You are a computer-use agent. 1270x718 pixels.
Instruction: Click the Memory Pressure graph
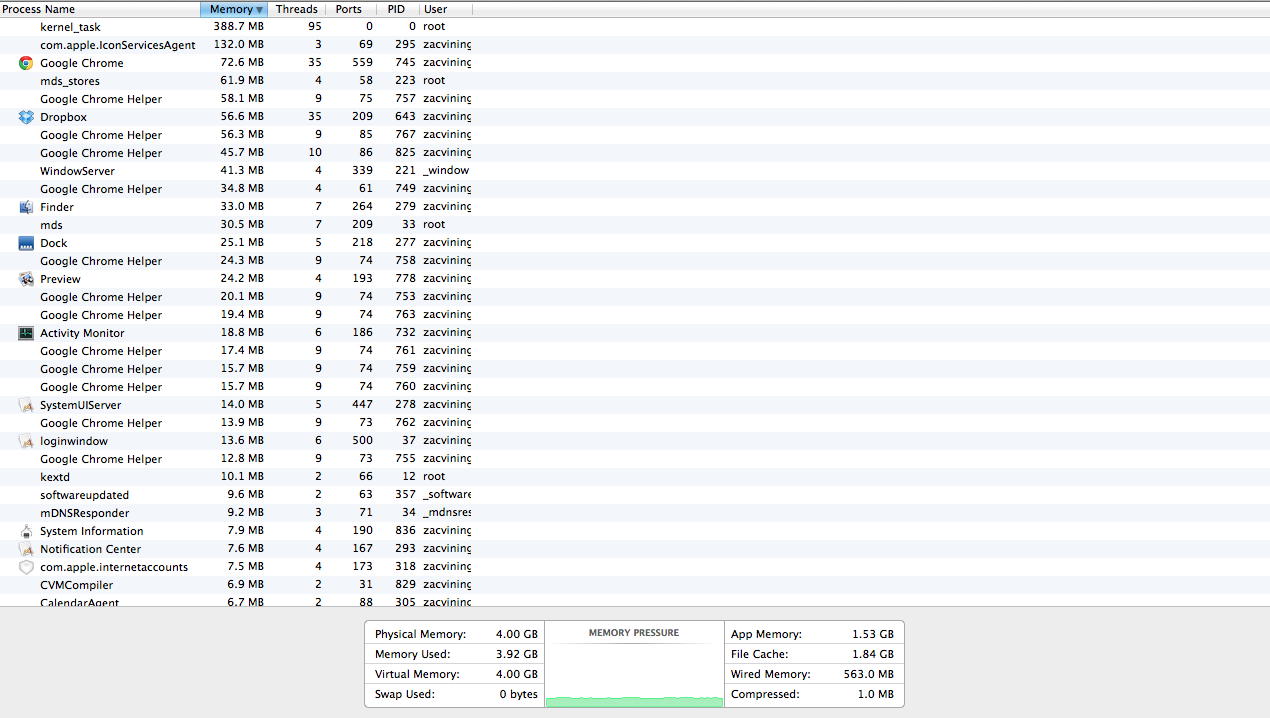(634, 664)
